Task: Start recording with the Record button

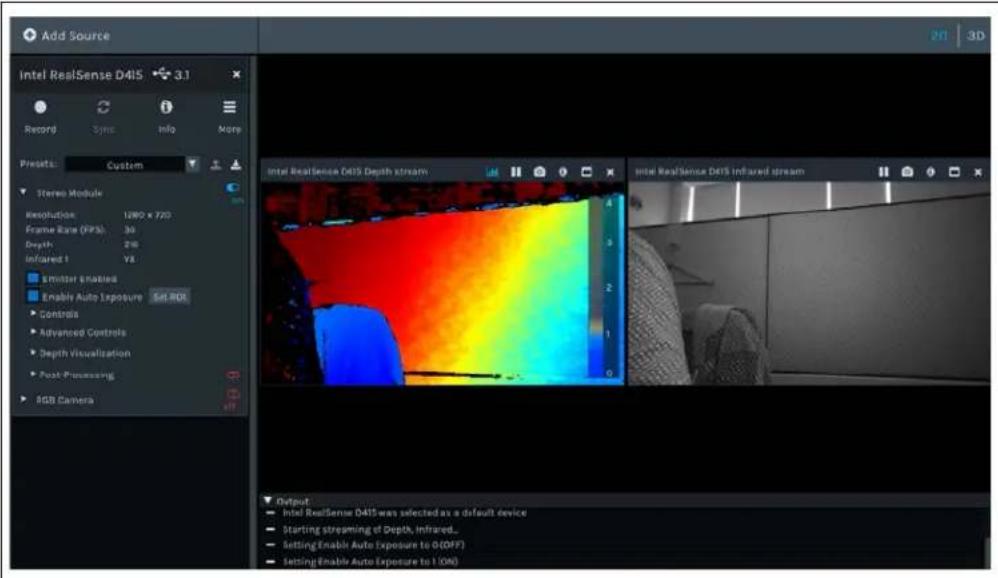Action: tap(40, 107)
